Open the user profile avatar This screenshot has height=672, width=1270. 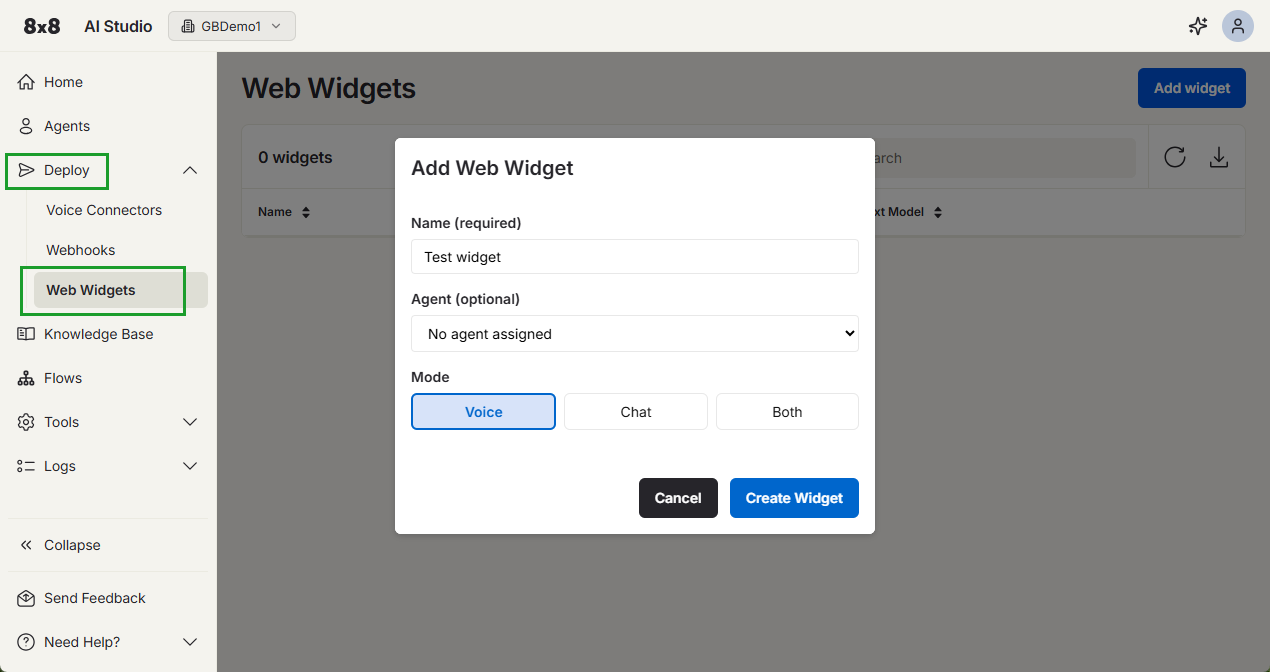[x=1238, y=27]
